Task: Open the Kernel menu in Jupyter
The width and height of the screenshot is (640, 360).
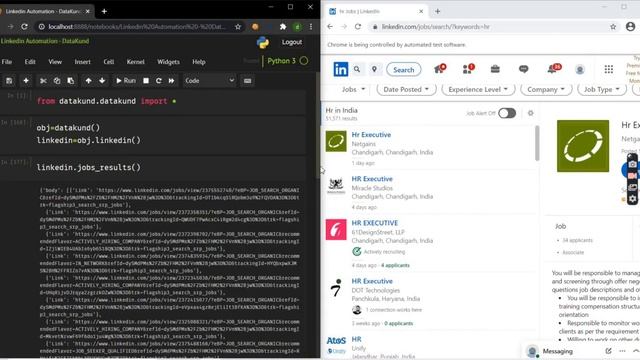Action: coord(136,62)
